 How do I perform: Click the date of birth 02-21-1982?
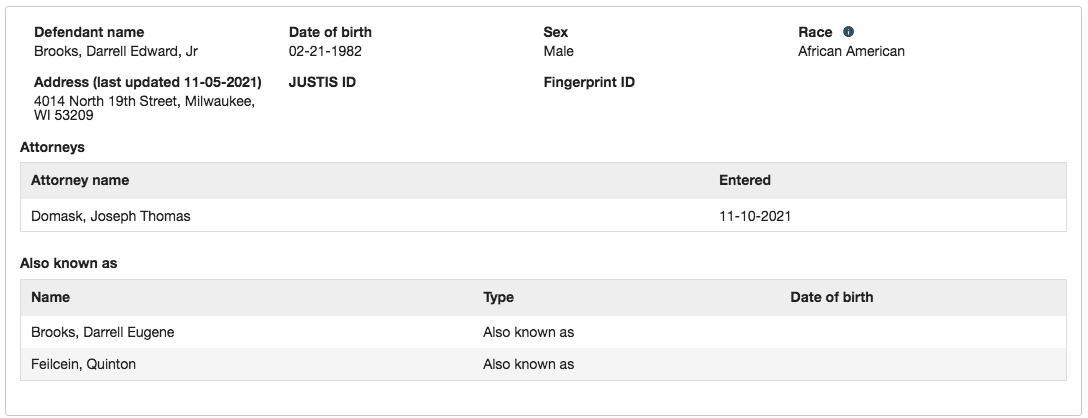(x=325, y=51)
